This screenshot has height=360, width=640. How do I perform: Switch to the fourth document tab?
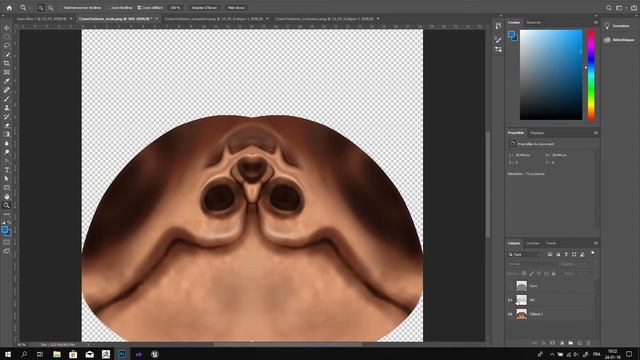click(x=324, y=19)
